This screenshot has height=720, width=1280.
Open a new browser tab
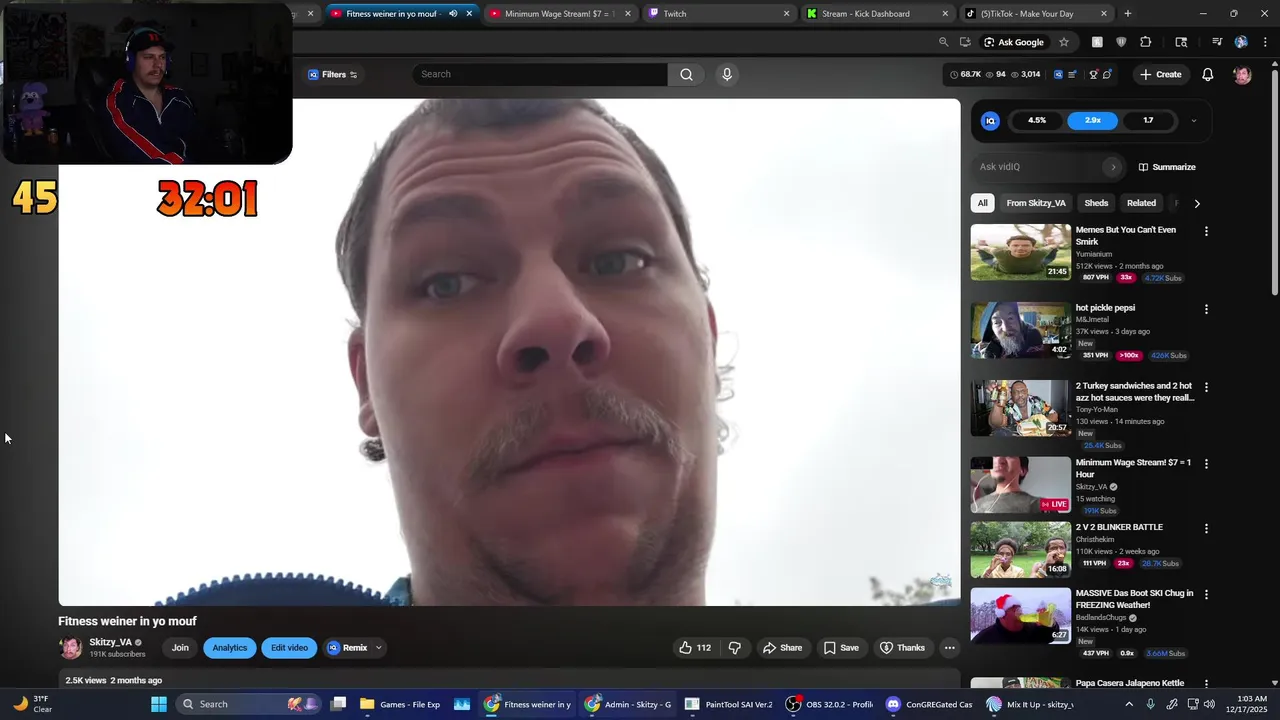[1127, 14]
